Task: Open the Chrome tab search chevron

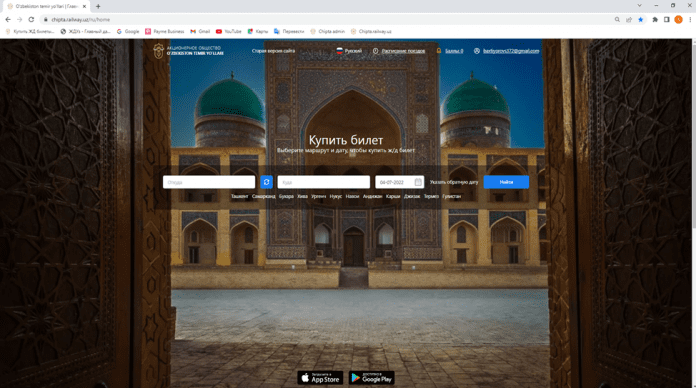Action: point(639,6)
